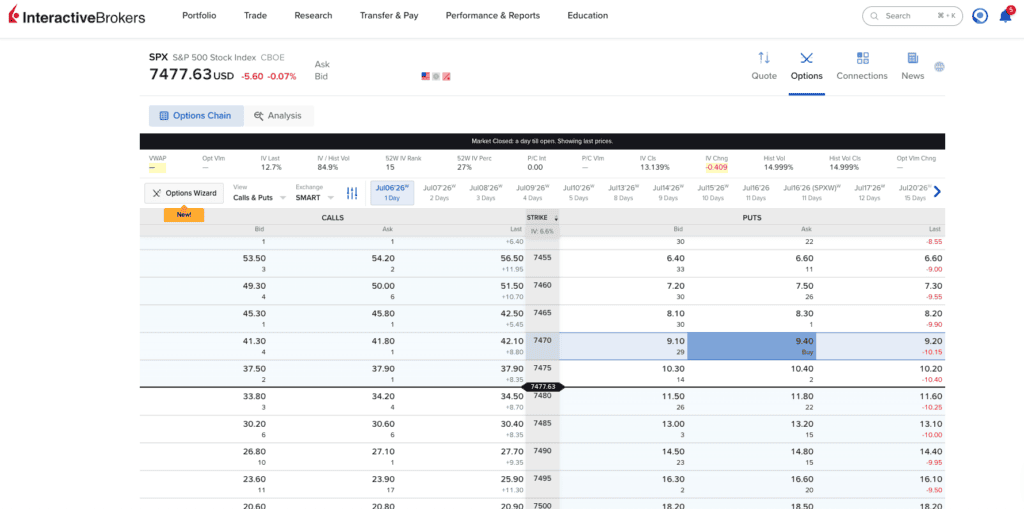
Task: Click the PUTS header
Action: point(752,218)
